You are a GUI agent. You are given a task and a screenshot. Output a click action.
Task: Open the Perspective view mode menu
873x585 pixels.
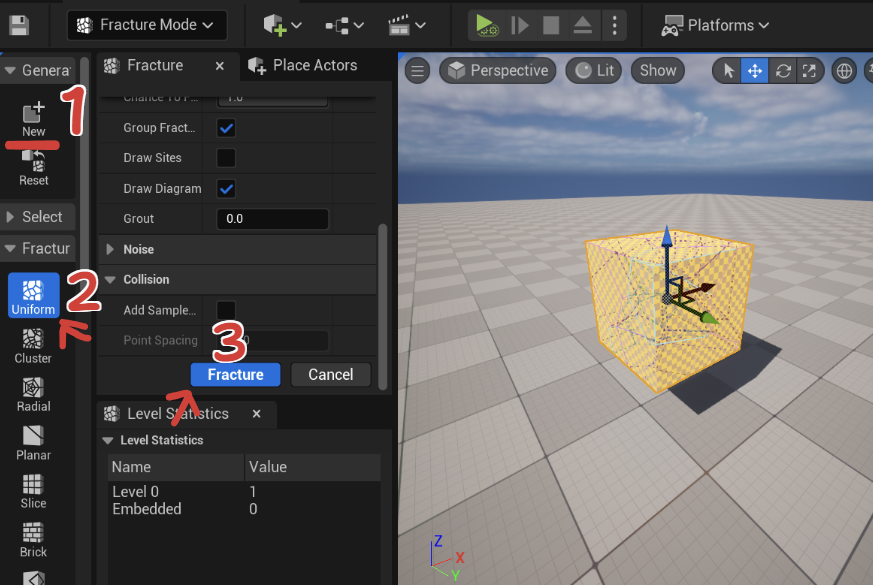point(498,71)
